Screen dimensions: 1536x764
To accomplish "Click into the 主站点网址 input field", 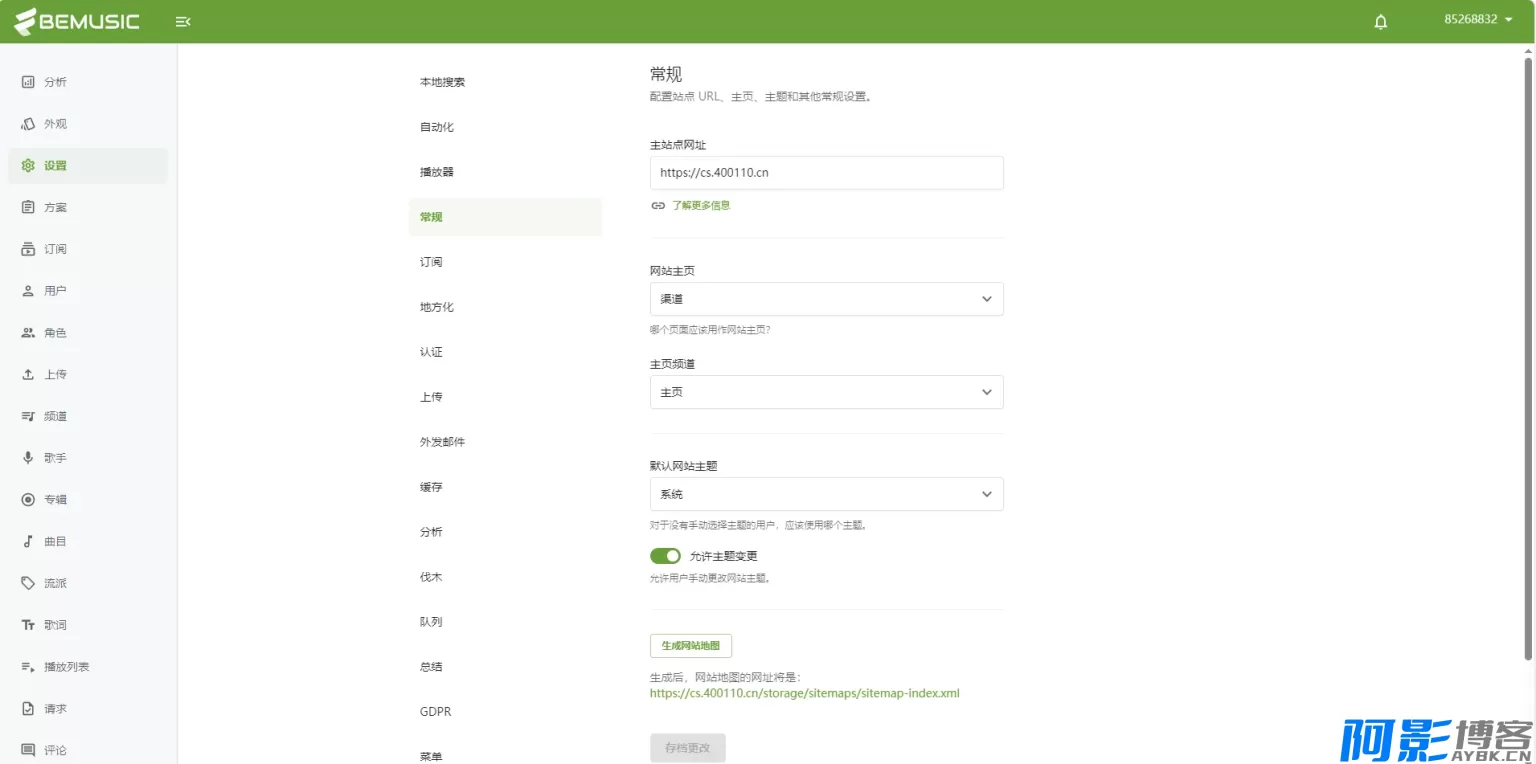I will [826, 173].
